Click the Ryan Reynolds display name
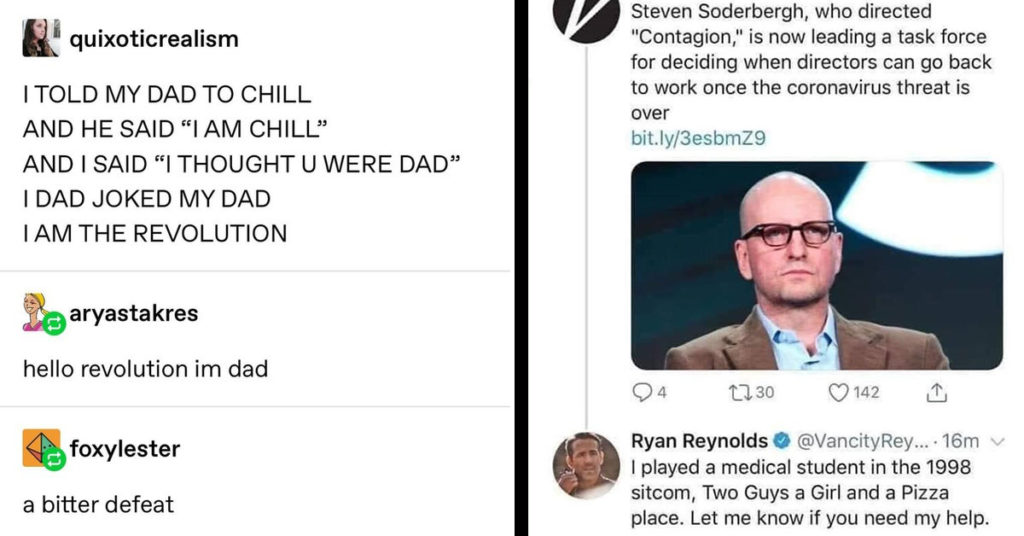This screenshot has width=1024, height=536. click(699, 441)
